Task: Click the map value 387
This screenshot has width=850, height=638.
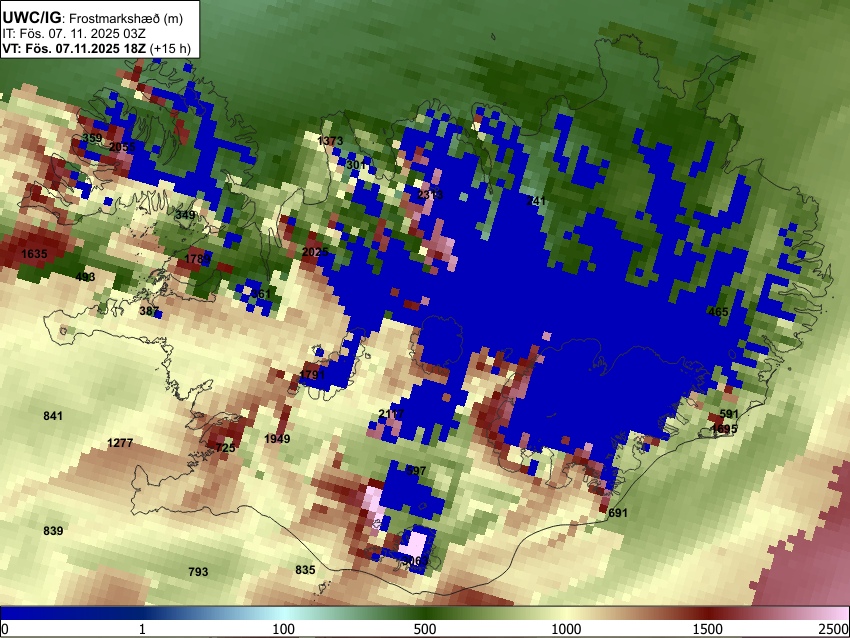Action: click(x=149, y=311)
